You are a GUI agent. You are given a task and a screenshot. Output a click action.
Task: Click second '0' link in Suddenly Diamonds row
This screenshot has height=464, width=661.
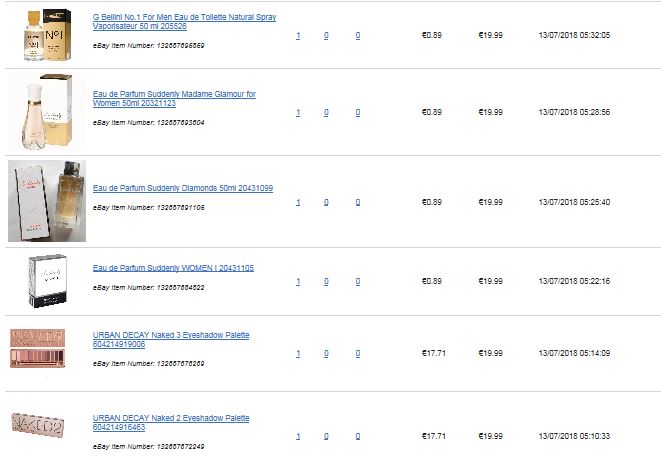pyautogui.click(x=357, y=202)
